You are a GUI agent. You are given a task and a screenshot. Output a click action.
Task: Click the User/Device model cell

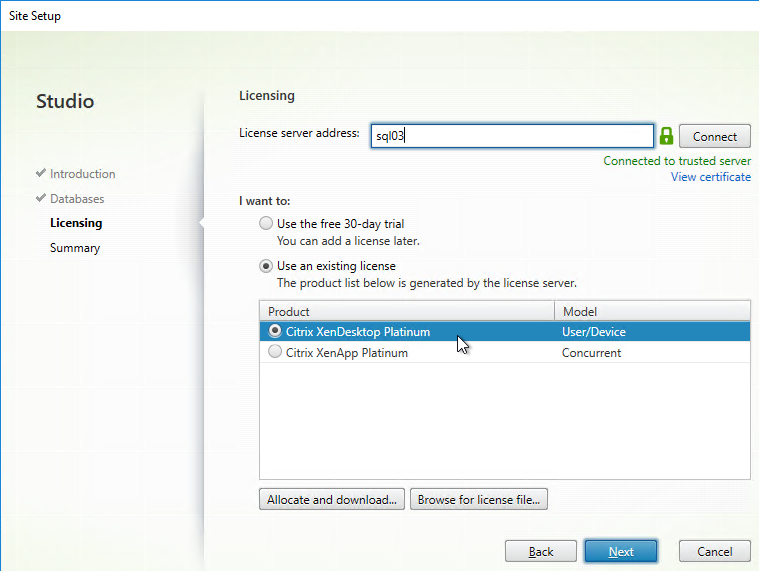pos(593,332)
